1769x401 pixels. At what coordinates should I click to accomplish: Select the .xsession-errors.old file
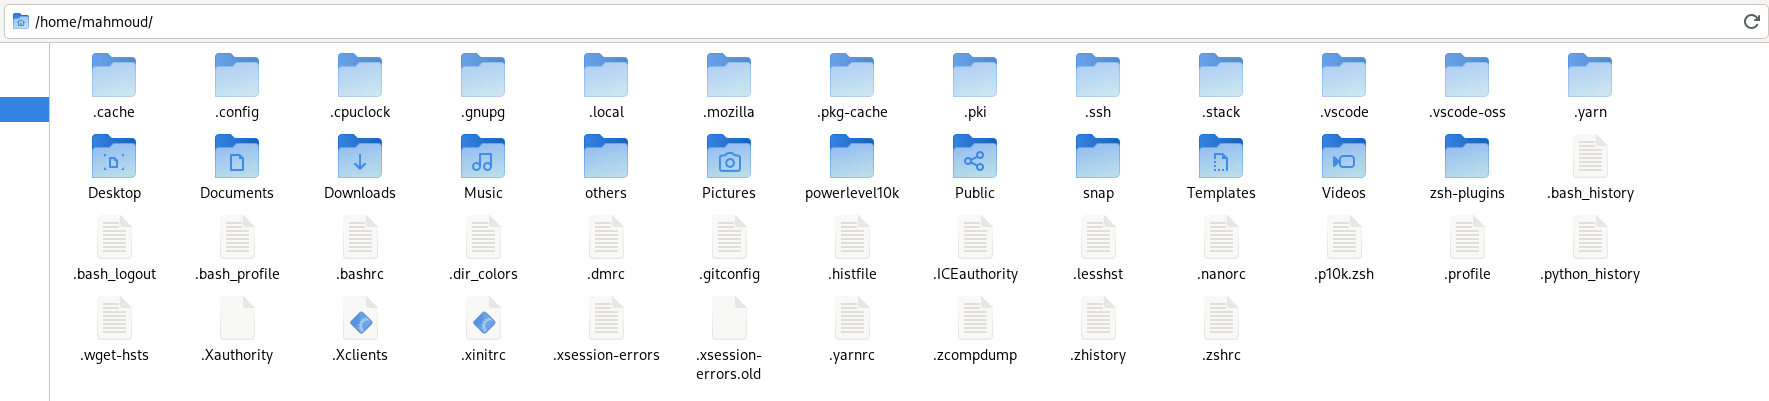[729, 321]
